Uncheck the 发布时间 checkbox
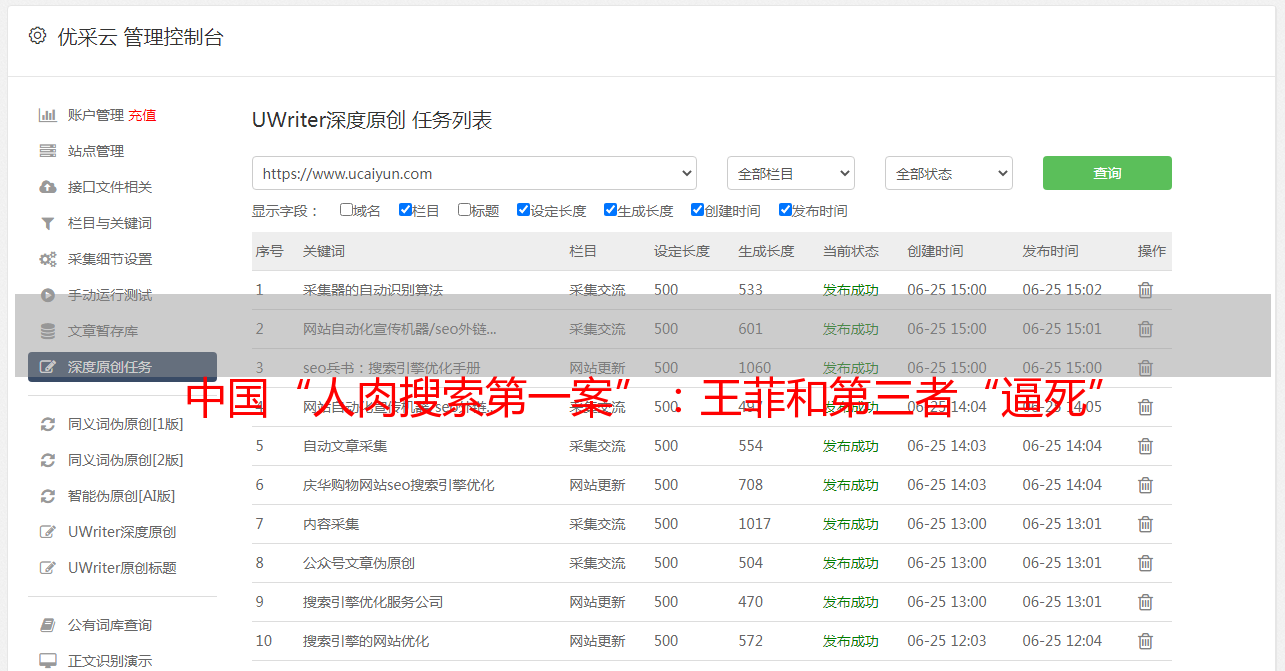 (785, 210)
